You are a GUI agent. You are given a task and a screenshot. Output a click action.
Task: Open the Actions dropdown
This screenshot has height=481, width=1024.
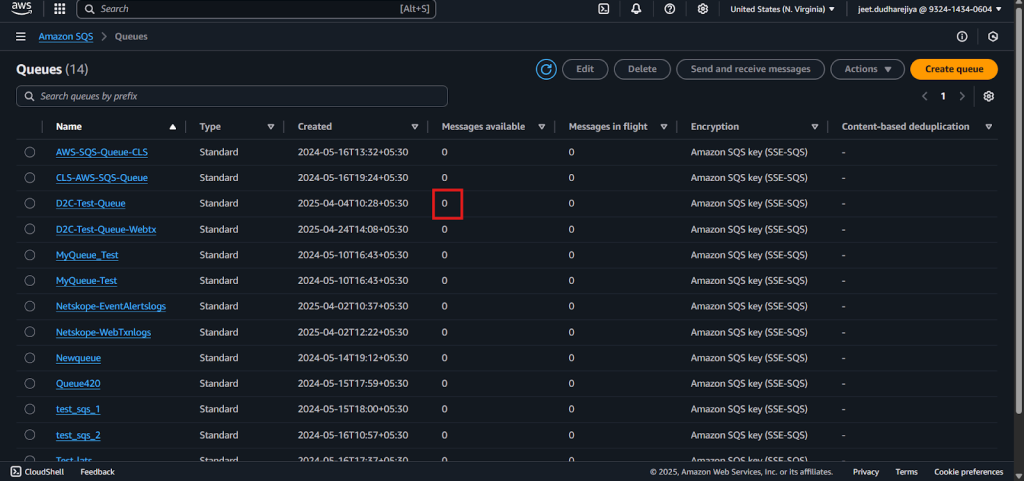867,69
